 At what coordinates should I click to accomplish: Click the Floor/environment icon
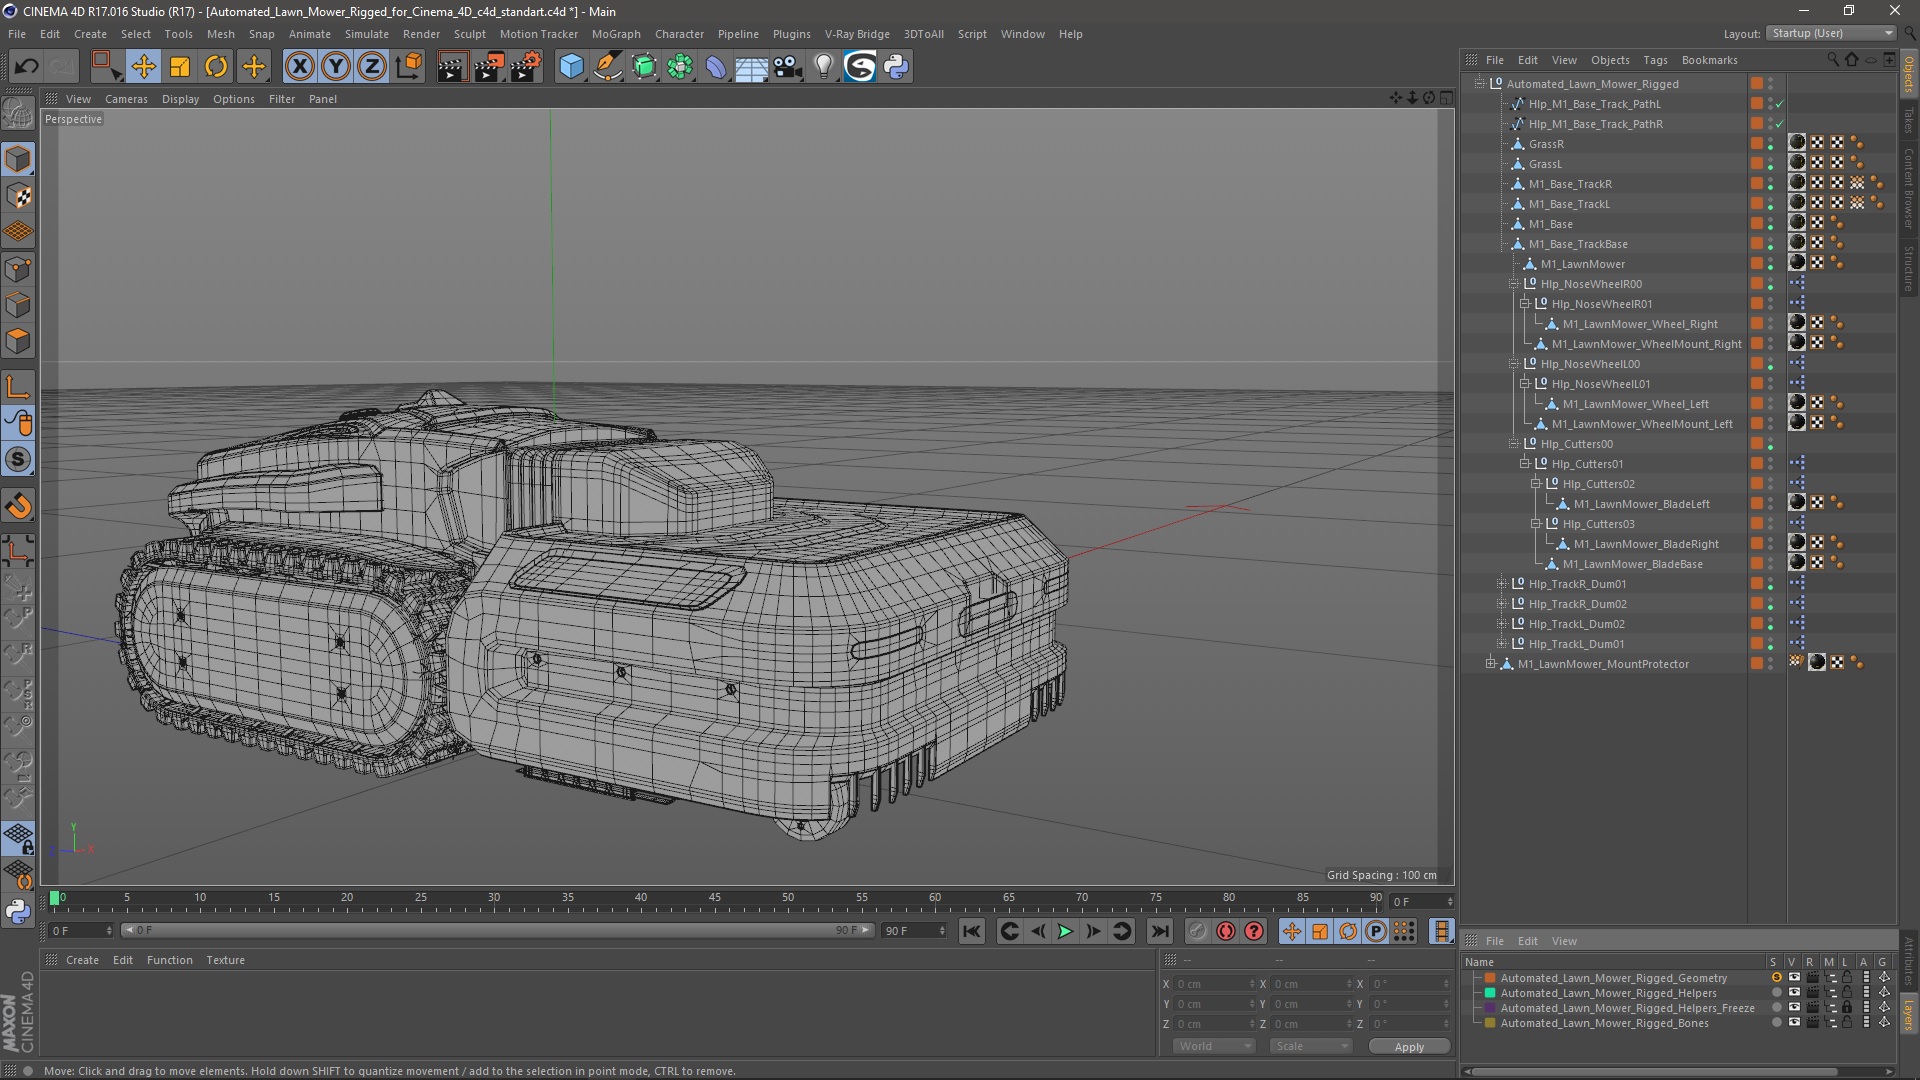tap(751, 67)
